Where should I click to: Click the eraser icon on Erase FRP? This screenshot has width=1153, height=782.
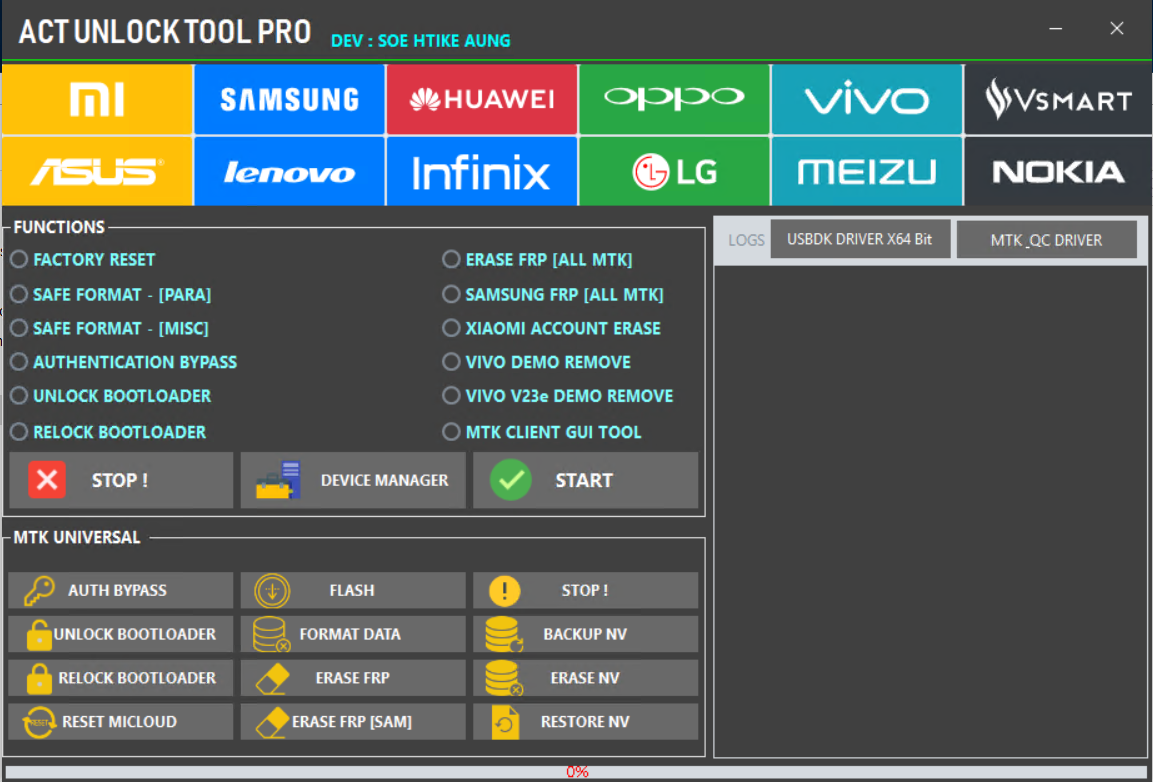coord(272,678)
